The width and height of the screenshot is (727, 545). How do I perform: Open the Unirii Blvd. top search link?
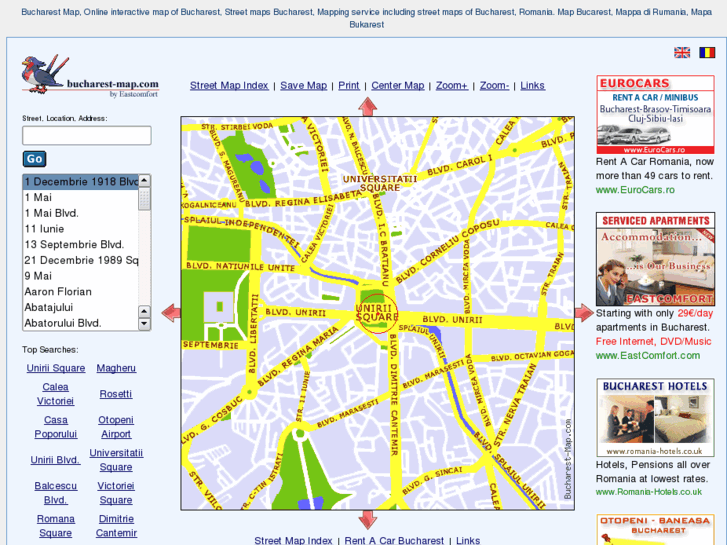click(x=55, y=460)
